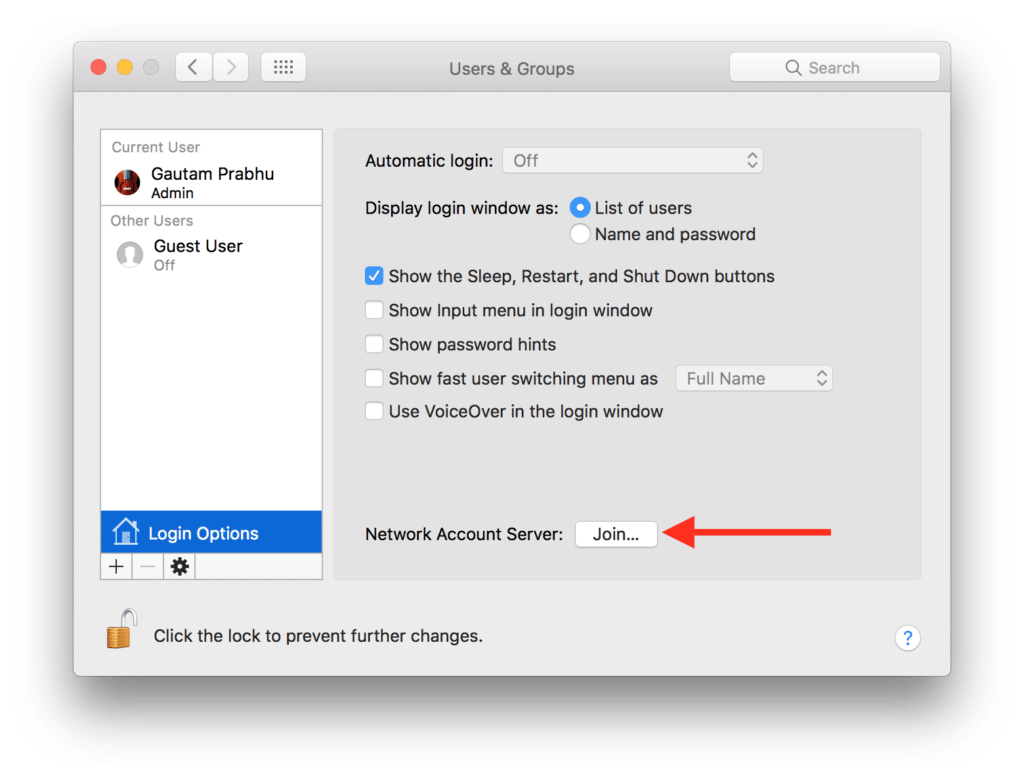The image size is (1024, 781).
Task: Click the Join... button
Action: click(616, 534)
